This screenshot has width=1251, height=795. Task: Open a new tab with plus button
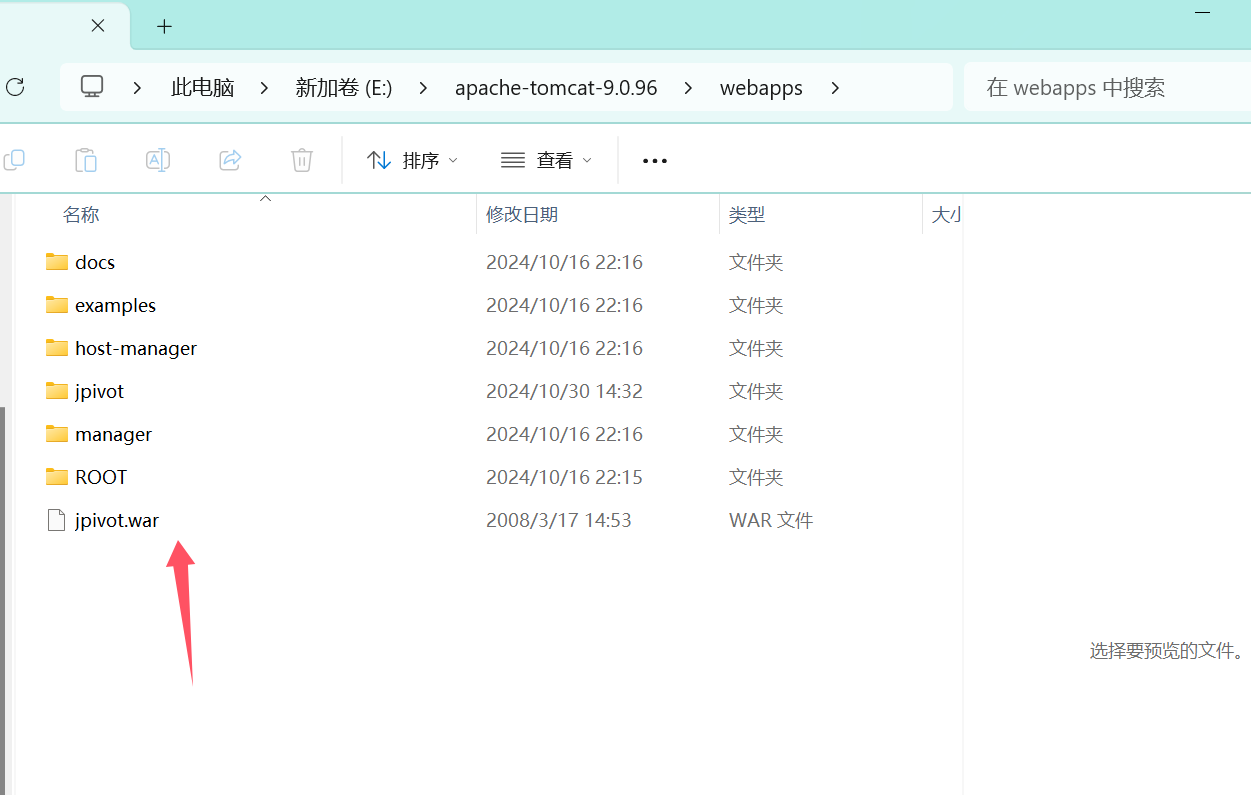click(x=165, y=27)
